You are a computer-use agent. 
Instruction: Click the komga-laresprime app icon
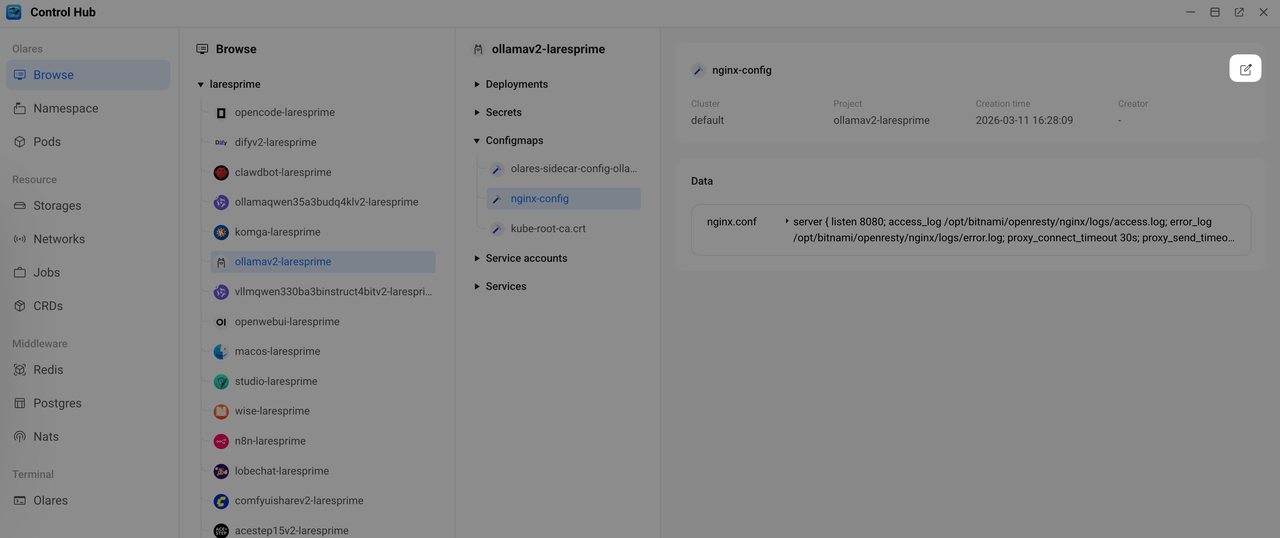(x=221, y=232)
